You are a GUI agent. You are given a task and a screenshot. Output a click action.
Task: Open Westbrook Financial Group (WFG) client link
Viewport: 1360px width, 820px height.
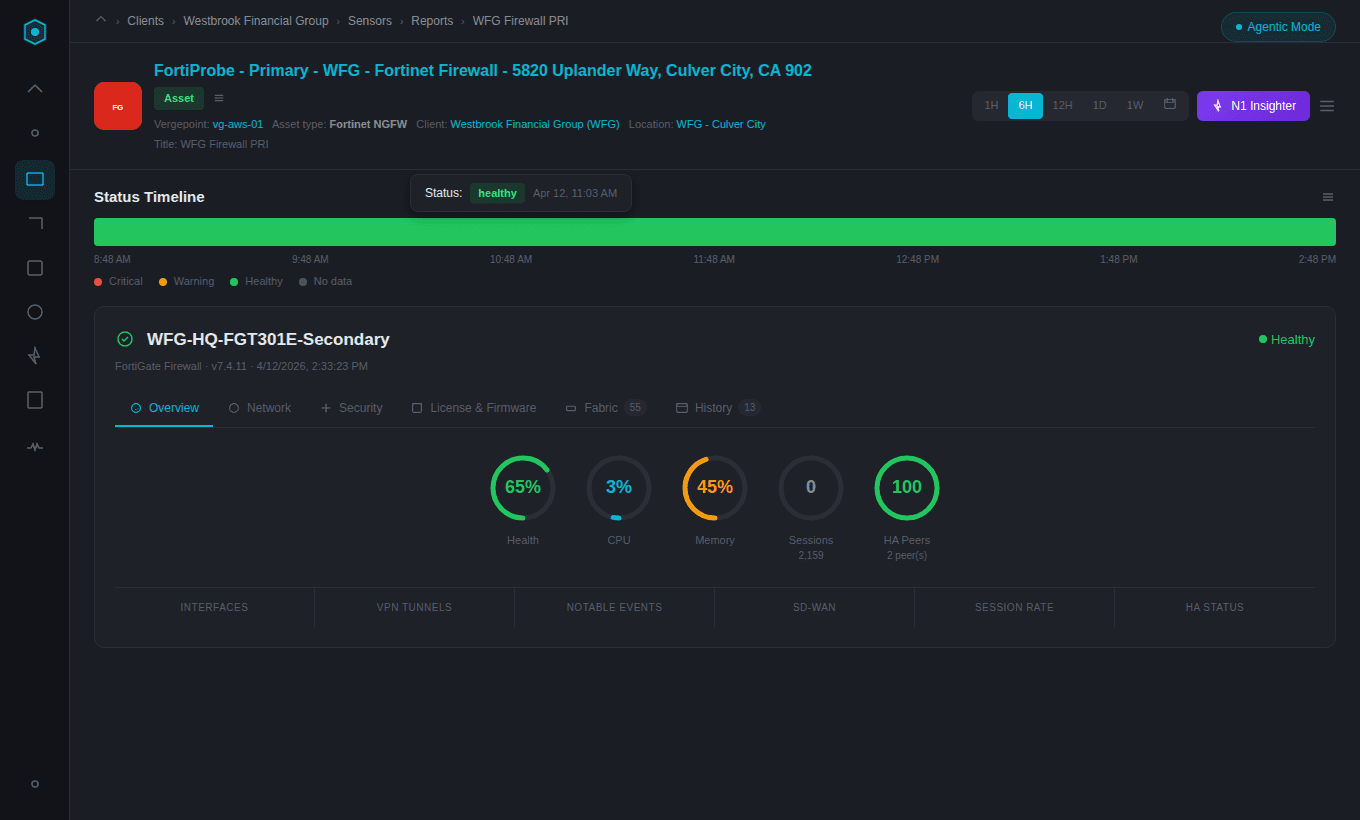point(535,124)
